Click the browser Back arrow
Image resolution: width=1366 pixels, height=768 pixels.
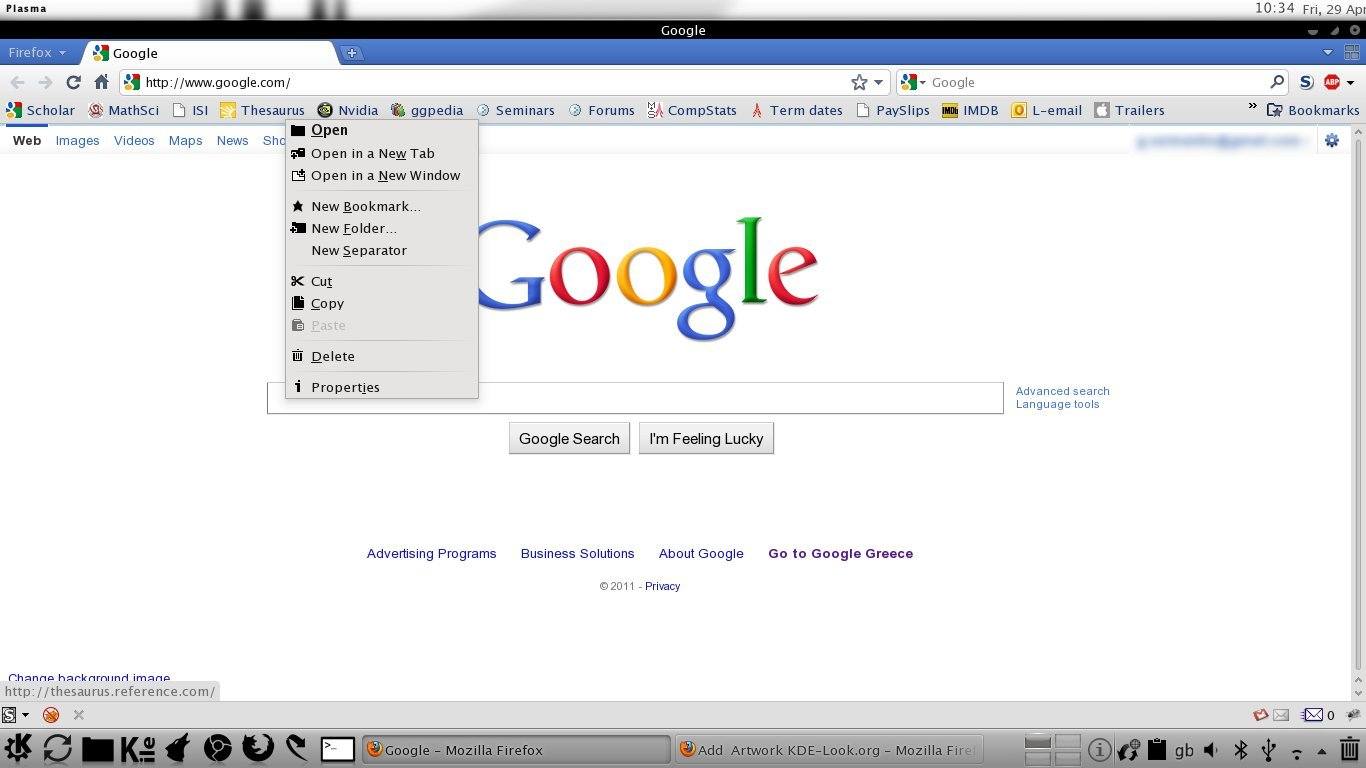[x=17, y=82]
